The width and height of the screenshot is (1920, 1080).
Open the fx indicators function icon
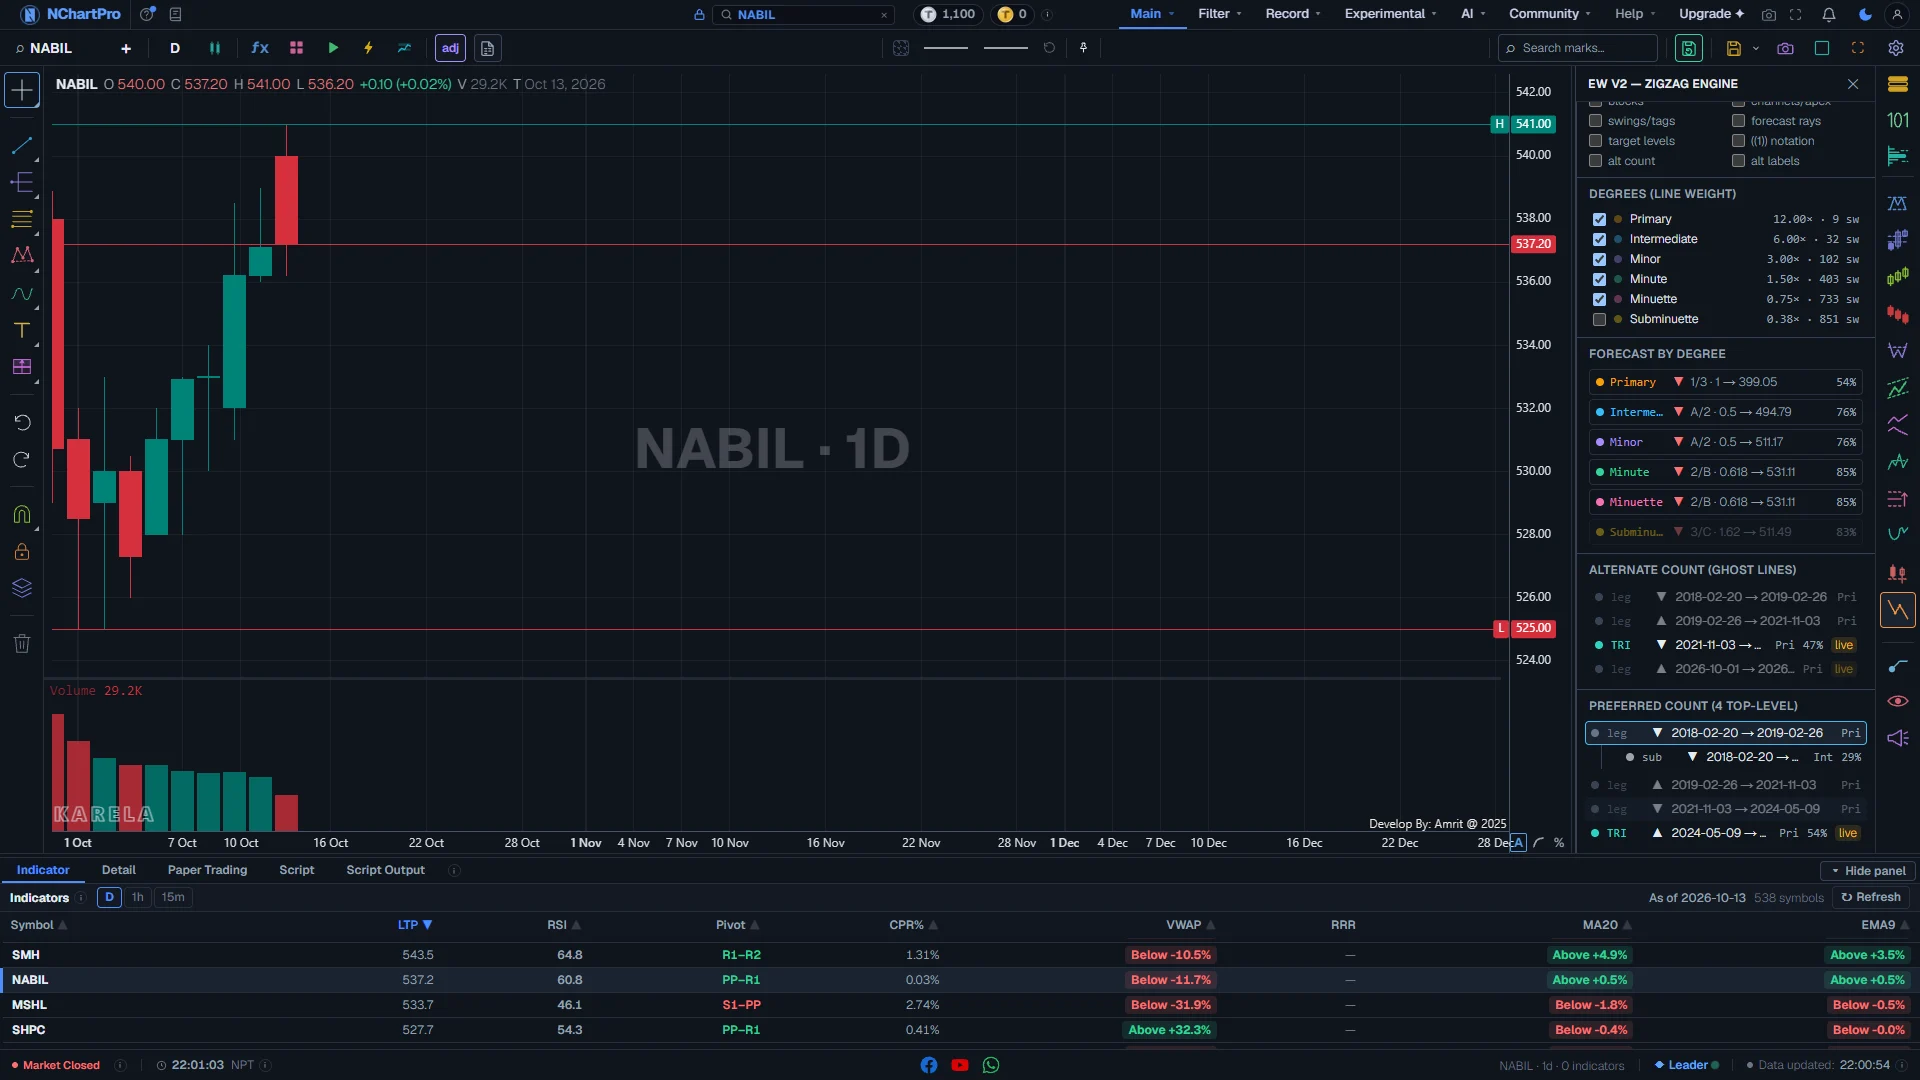click(260, 48)
